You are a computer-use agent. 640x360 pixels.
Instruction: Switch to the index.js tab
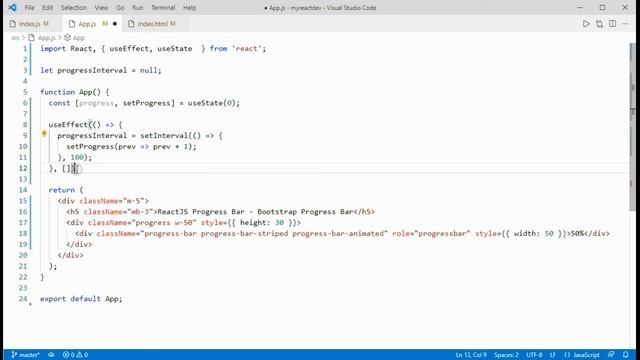[x=34, y=24]
